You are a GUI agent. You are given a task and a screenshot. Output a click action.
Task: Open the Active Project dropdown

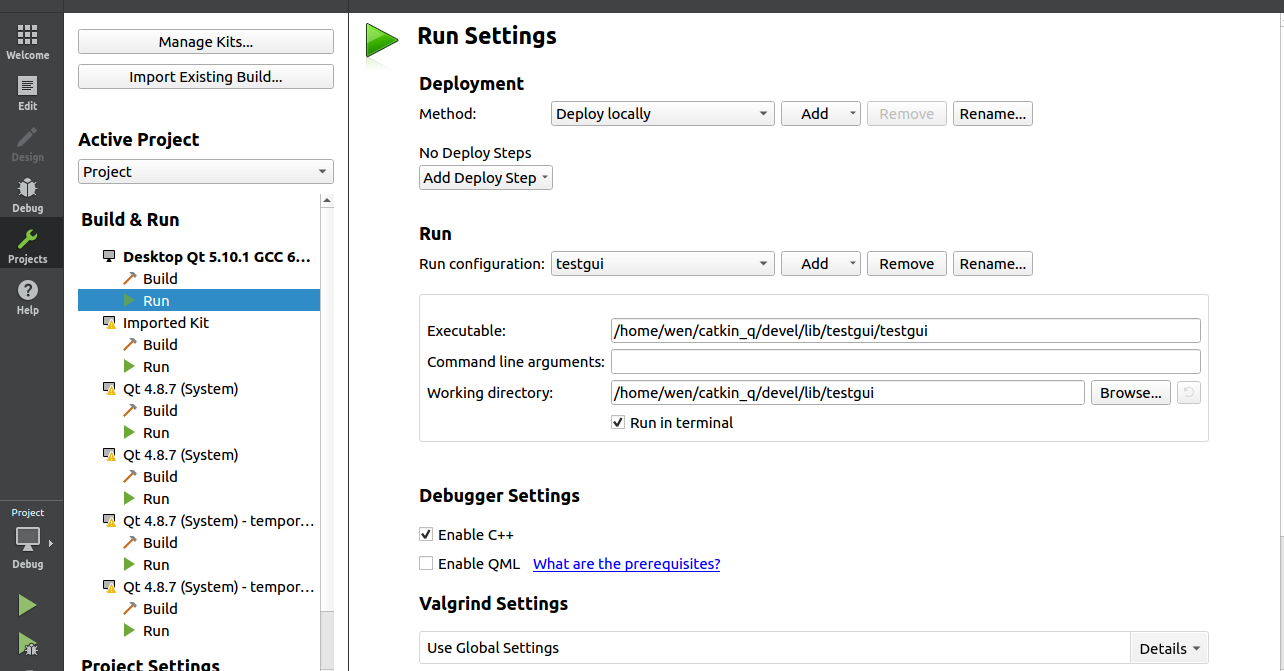[206, 172]
